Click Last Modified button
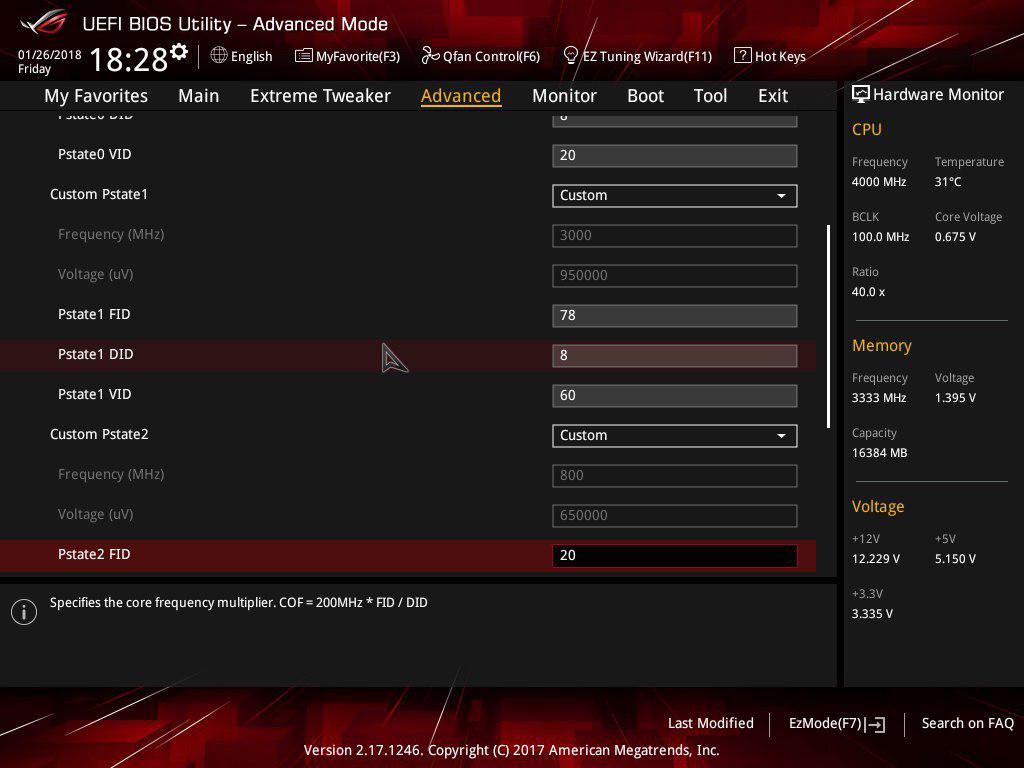 click(x=711, y=723)
